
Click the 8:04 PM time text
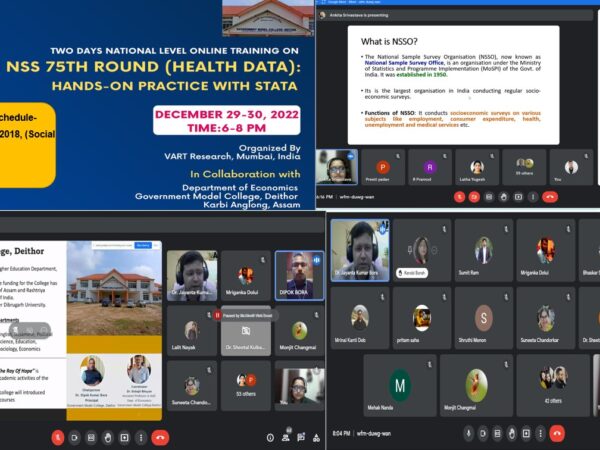coord(341,434)
